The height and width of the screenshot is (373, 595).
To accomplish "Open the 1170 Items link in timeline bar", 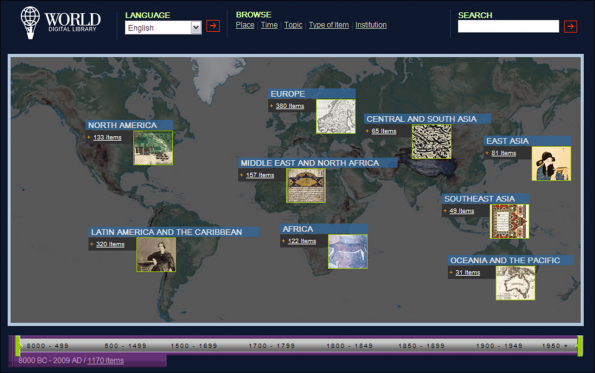I will pyautogui.click(x=105, y=360).
